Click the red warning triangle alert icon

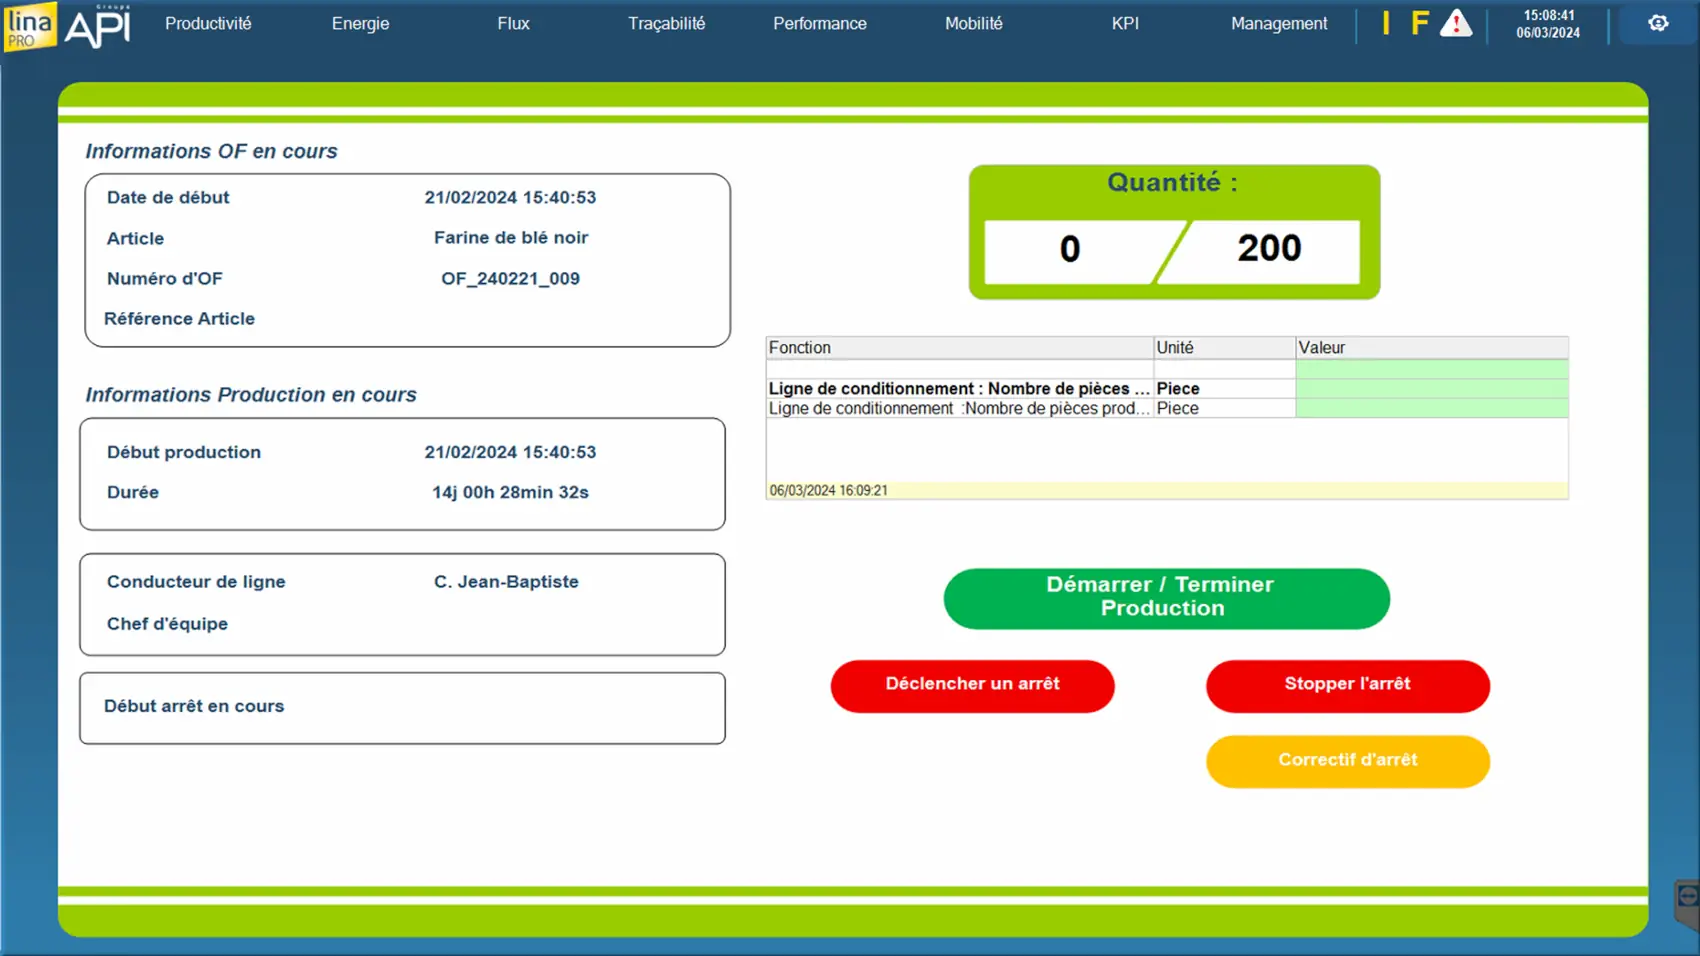(x=1456, y=23)
